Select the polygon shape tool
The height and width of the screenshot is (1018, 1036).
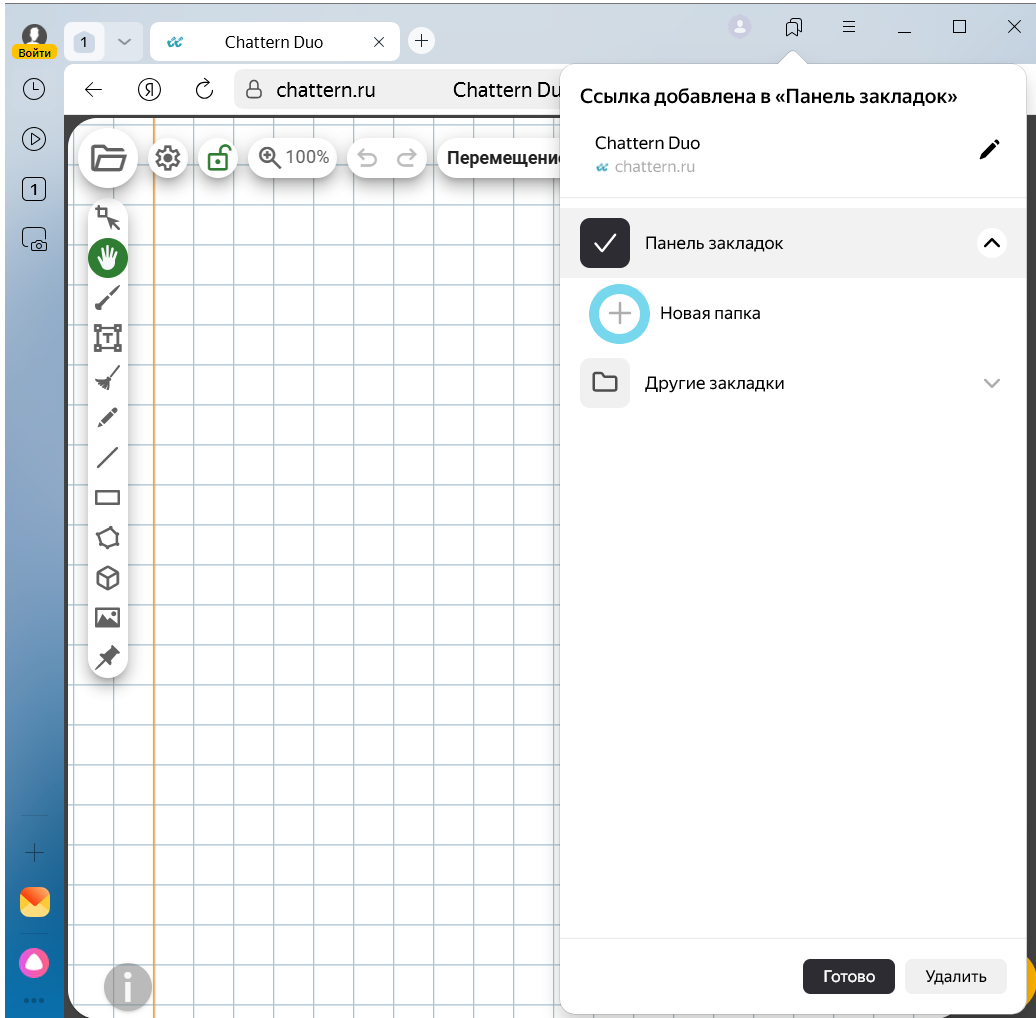pos(108,538)
